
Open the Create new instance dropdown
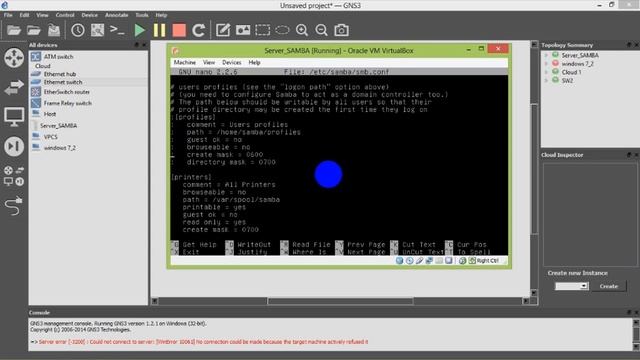coord(571,286)
